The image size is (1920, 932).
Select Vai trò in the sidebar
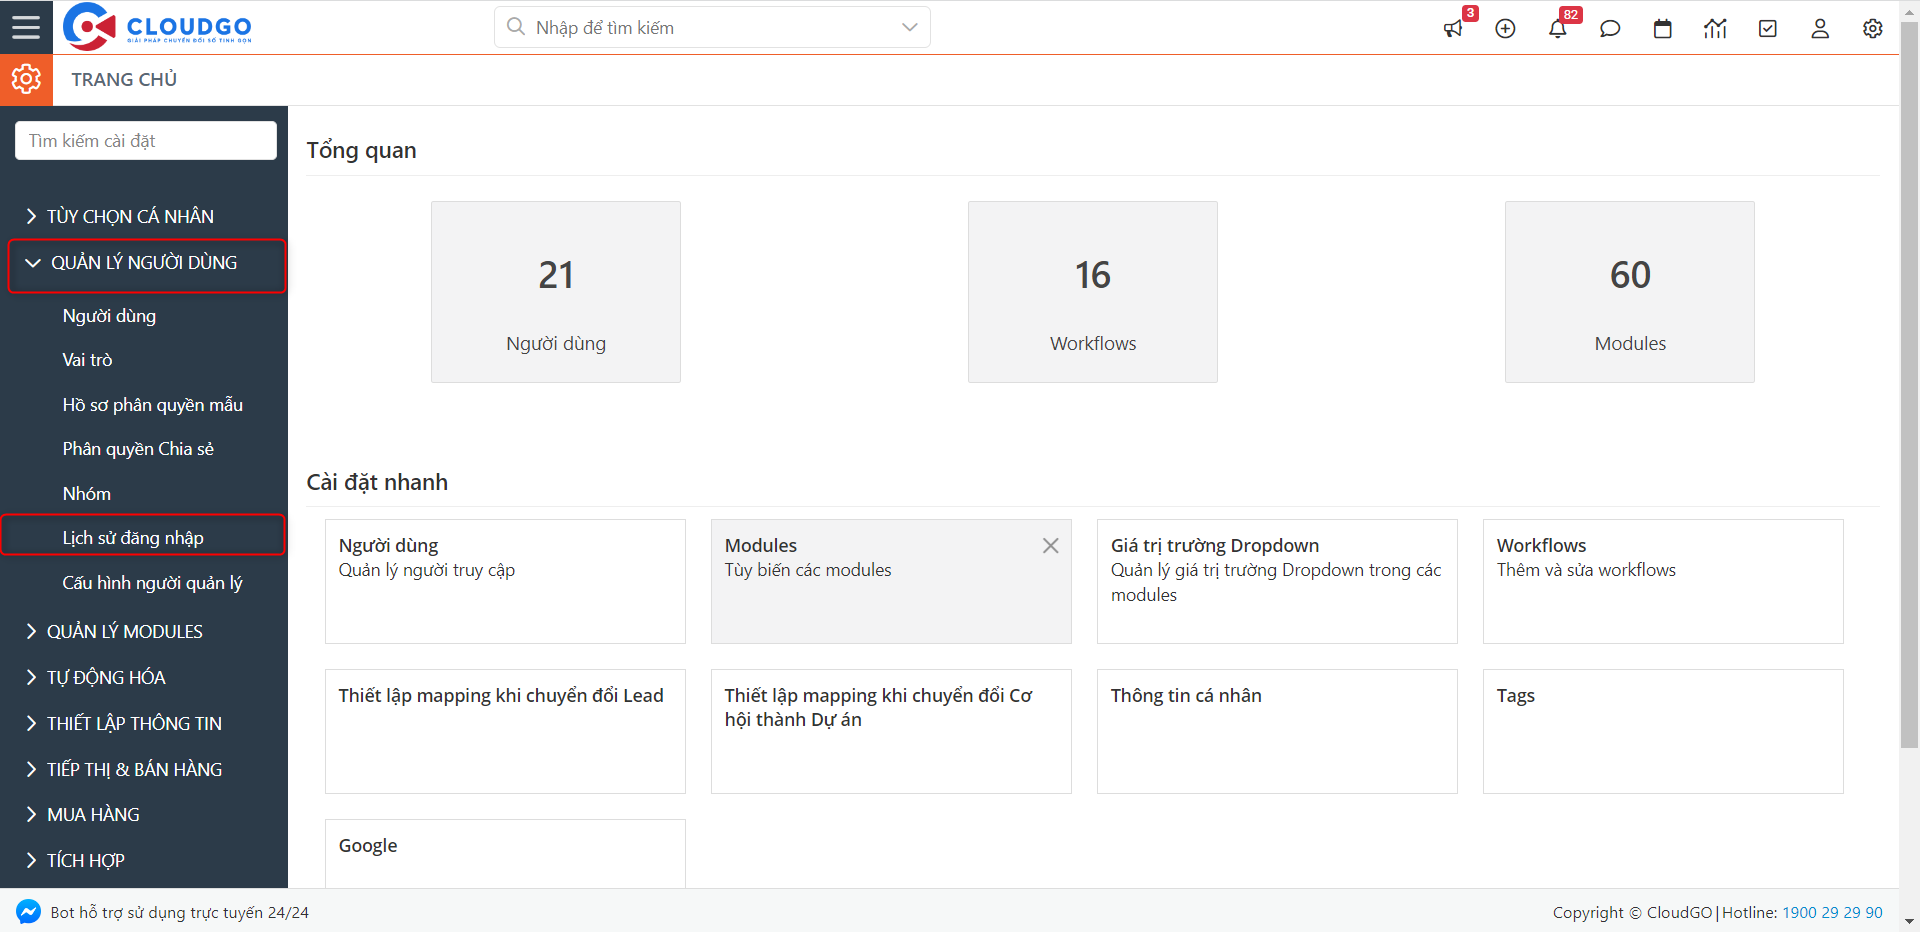coord(87,360)
